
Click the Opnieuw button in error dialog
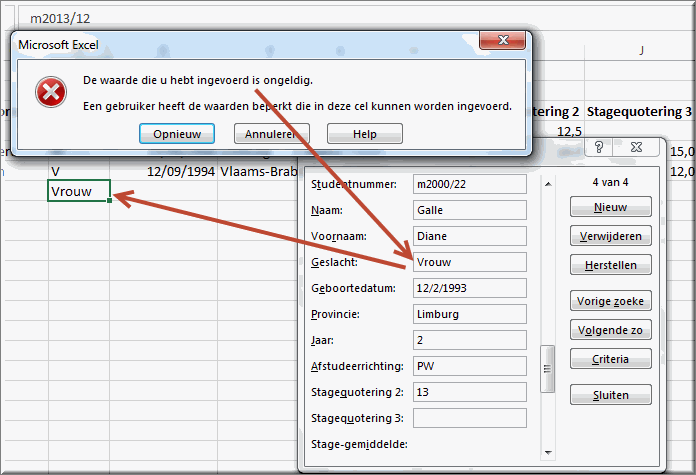click(177, 134)
